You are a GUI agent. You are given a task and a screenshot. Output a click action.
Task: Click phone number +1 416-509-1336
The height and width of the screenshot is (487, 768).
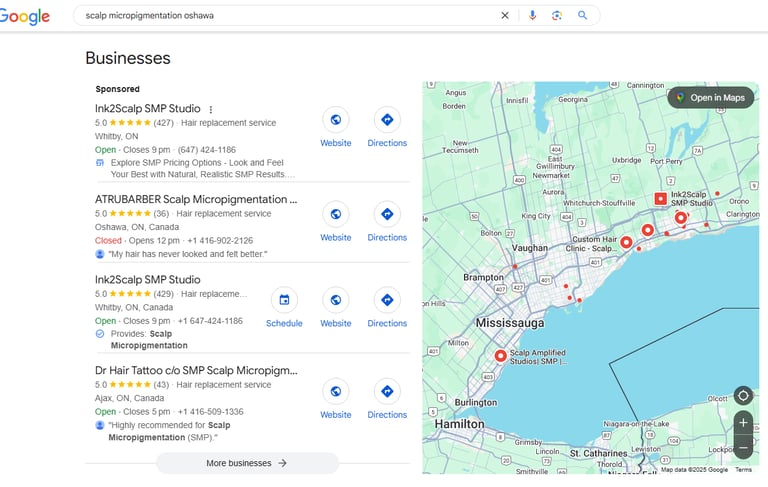tap(211, 412)
